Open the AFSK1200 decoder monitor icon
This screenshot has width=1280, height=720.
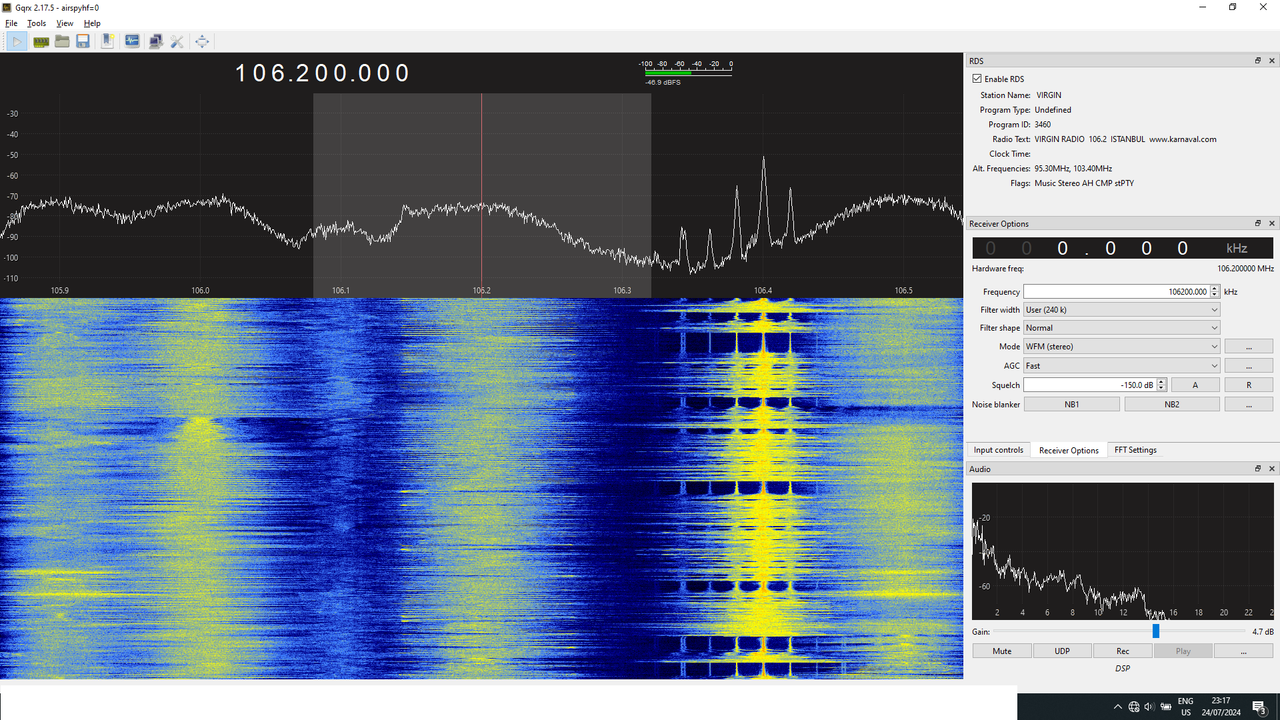[132, 41]
